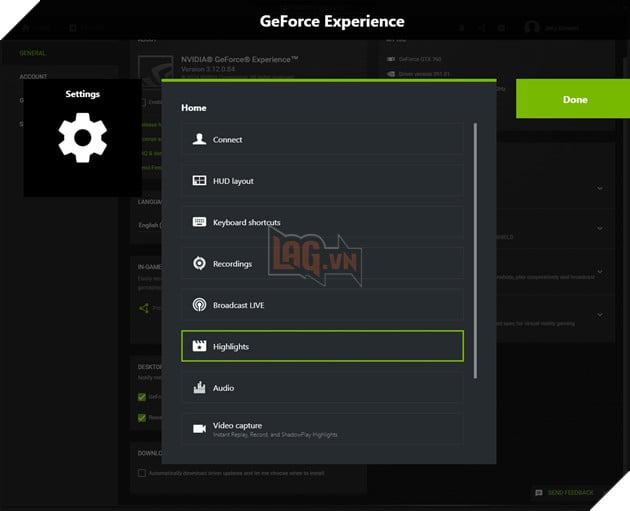The width and height of the screenshot is (630, 511).
Task: Open the Audio settings entry
Action: coord(322,387)
